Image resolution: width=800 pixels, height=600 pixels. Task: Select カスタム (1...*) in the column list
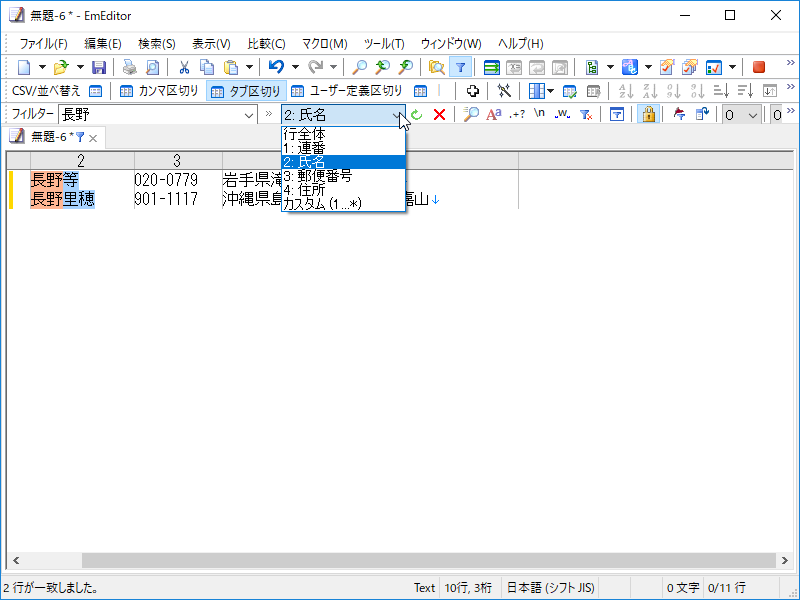pyautogui.click(x=343, y=204)
